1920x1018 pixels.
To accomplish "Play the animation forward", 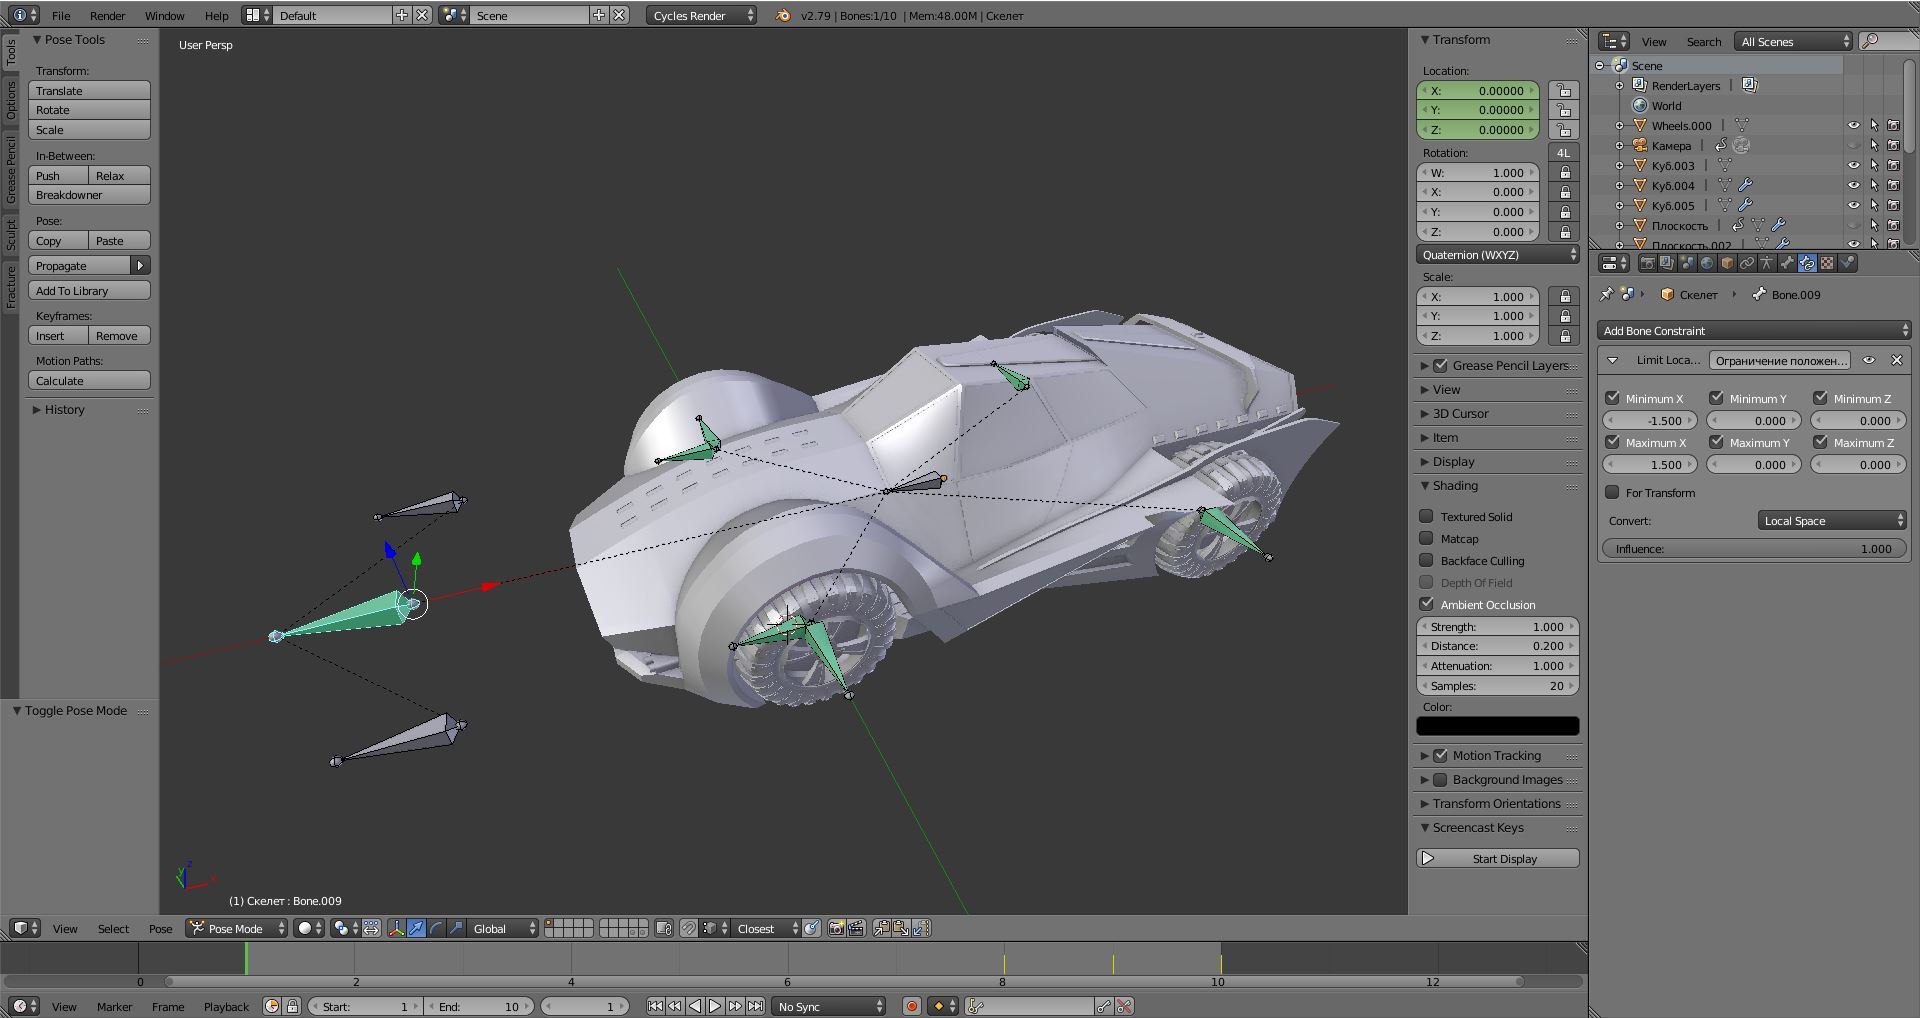I will tap(715, 1006).
